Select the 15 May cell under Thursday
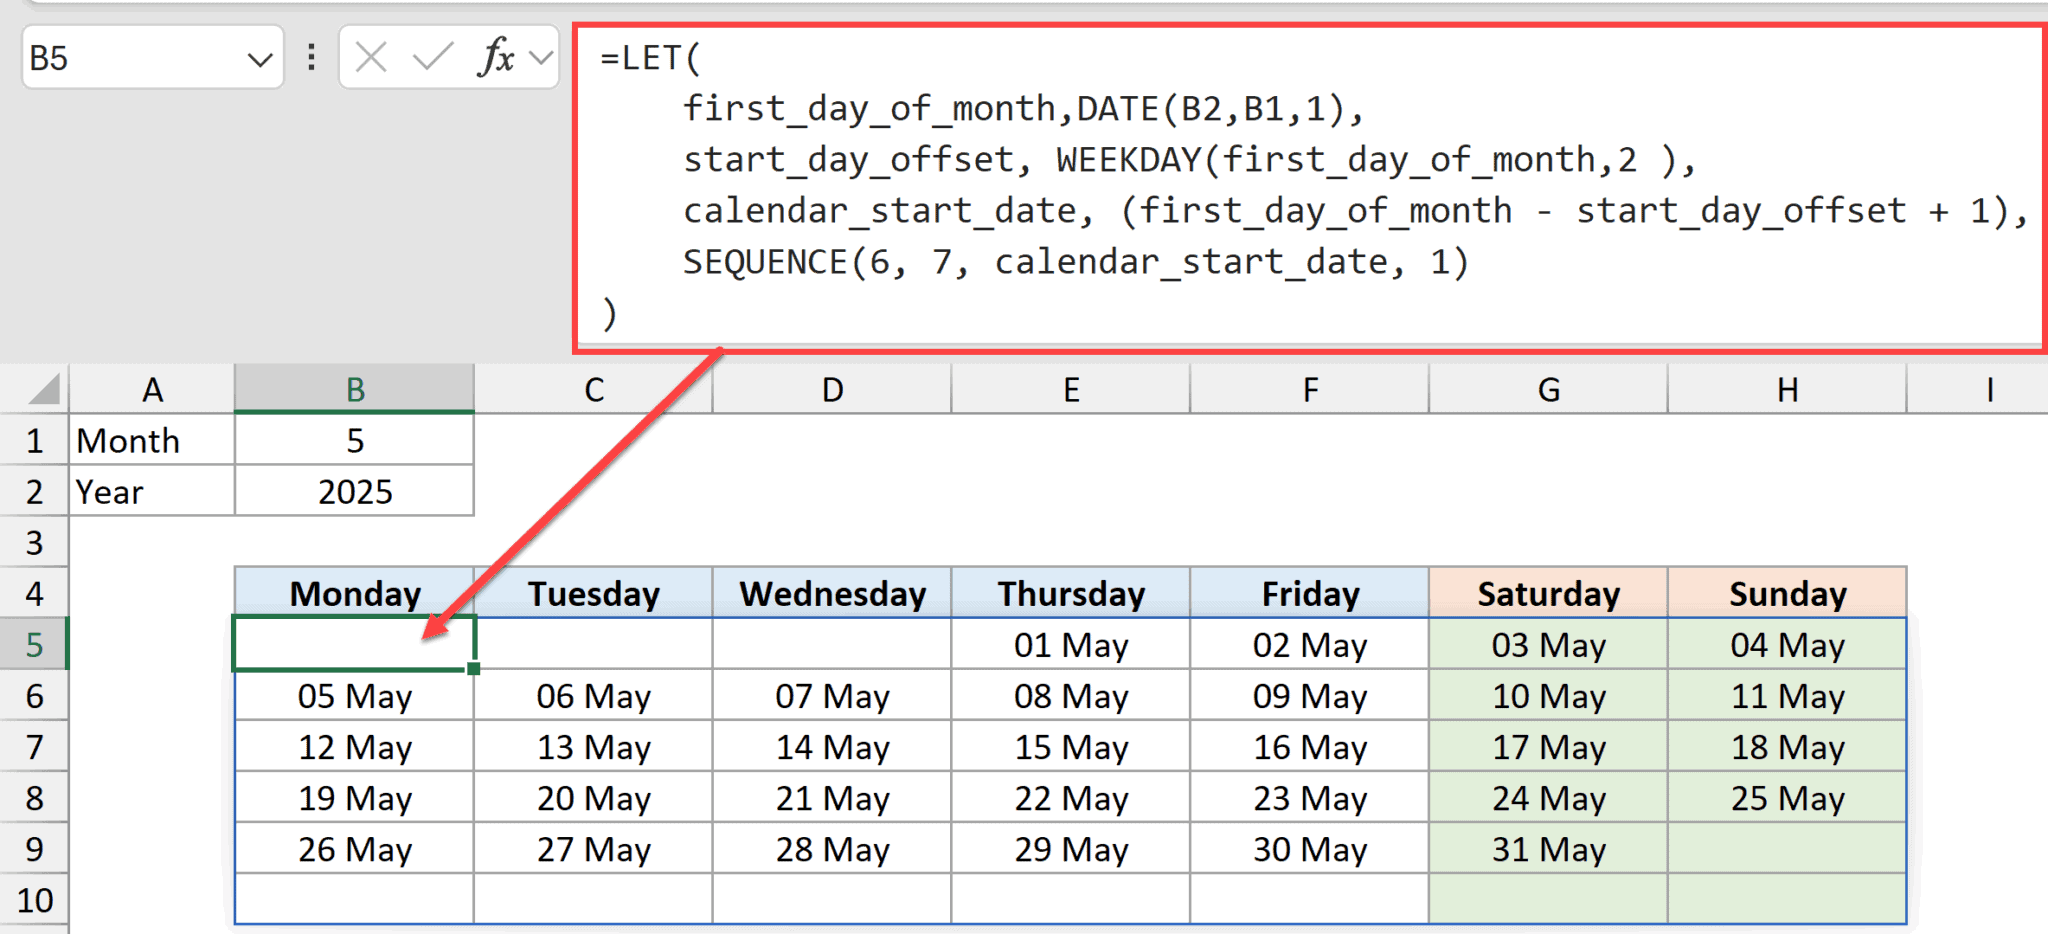Viewport: 2048px width, 934px height. (x=1071, y=746)
